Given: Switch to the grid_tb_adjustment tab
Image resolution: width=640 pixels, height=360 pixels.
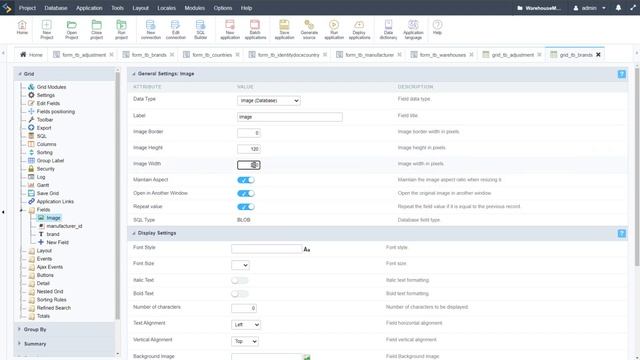Looking at the screenshot, I should 512,55.
